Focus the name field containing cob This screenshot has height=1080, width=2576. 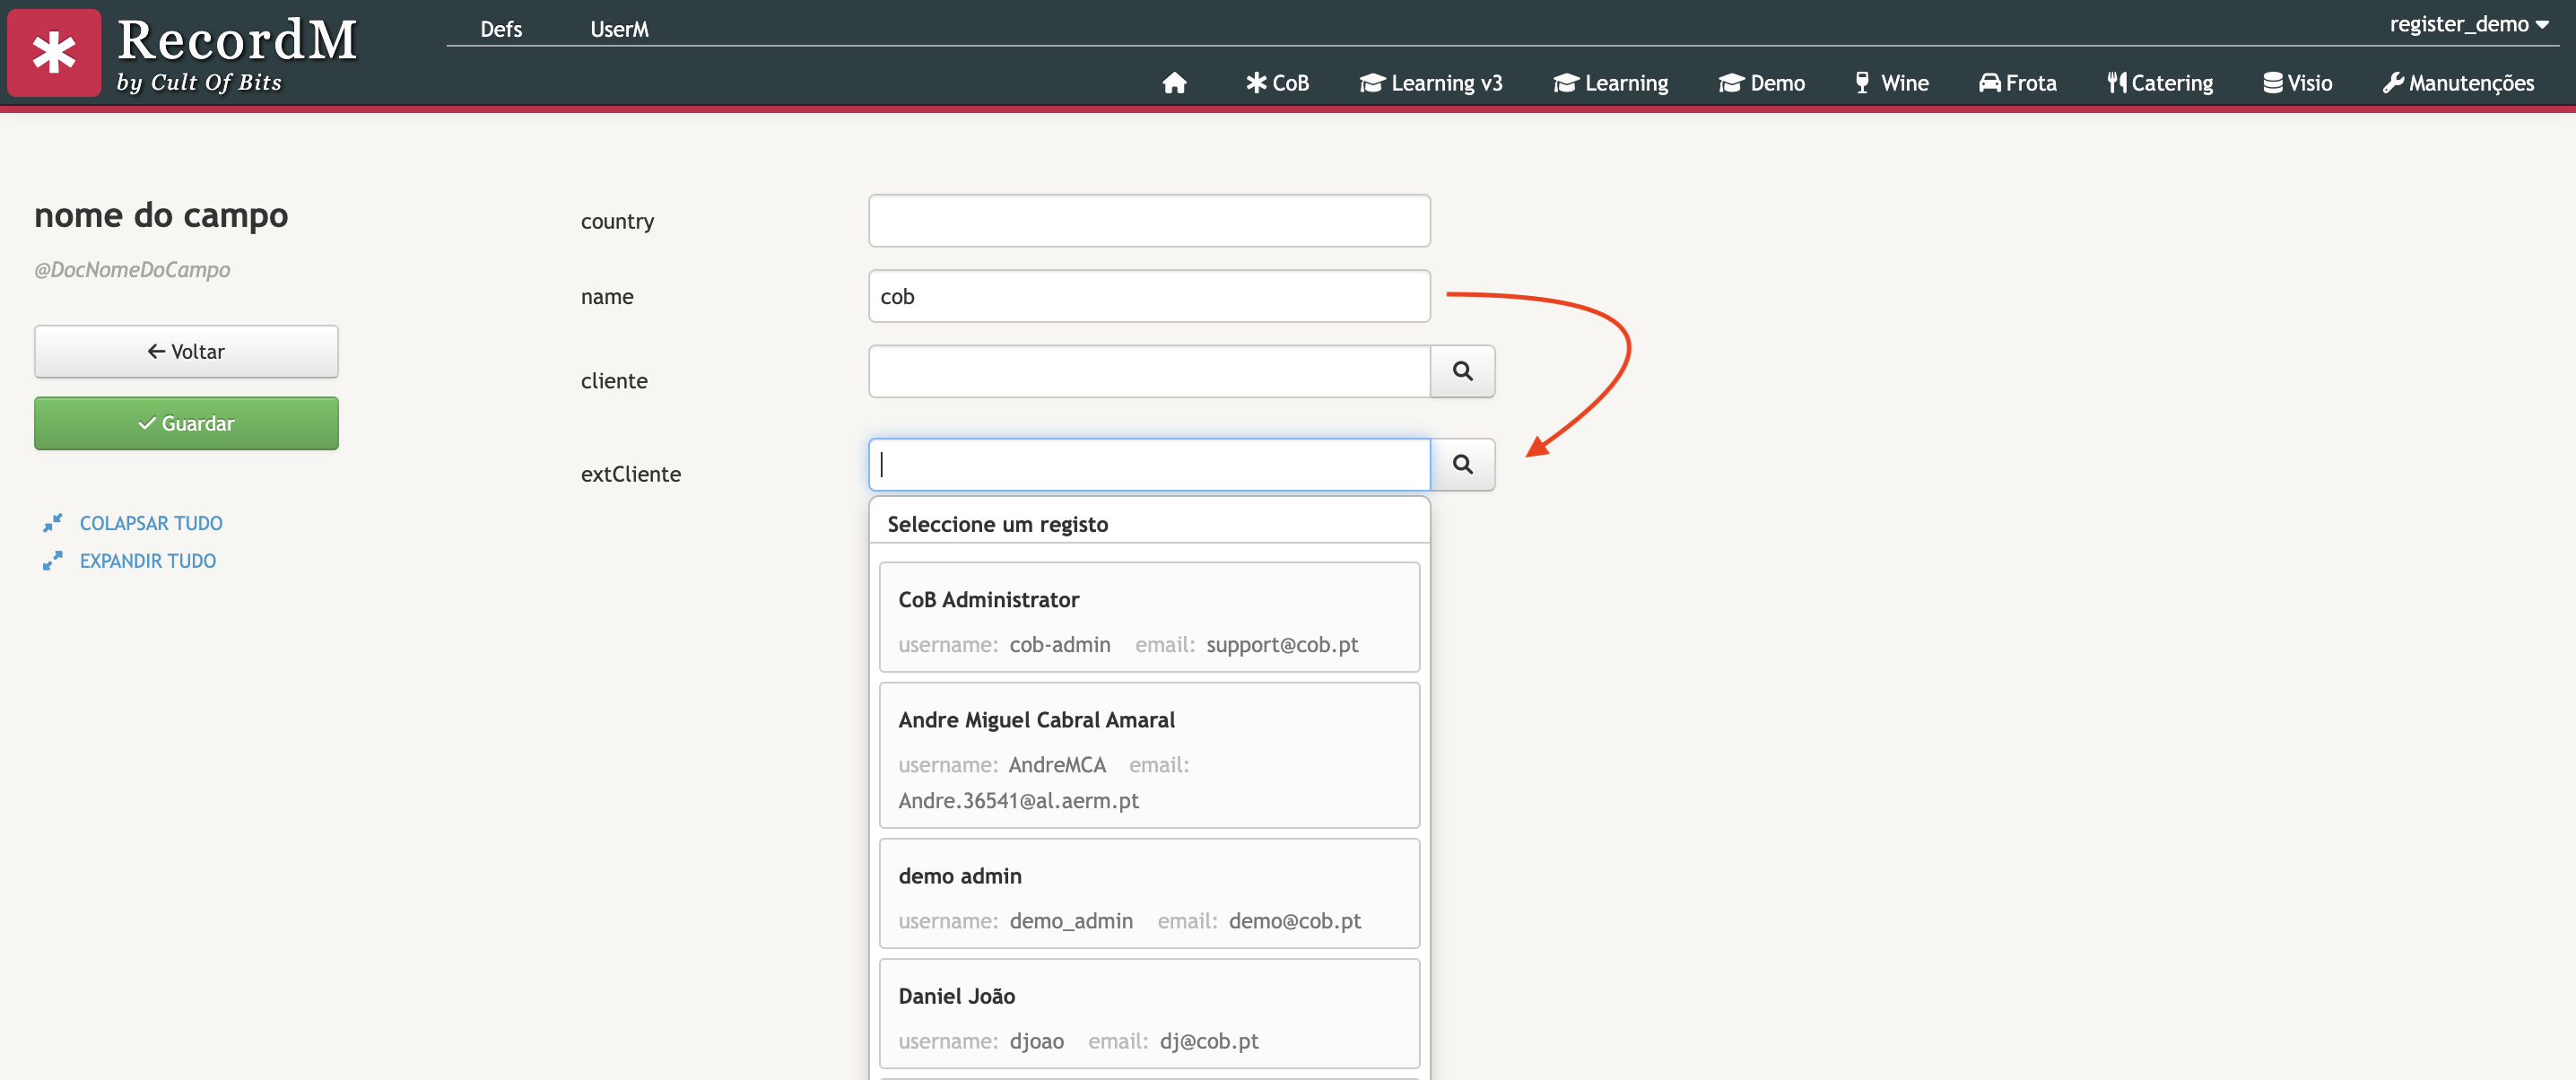[1149, 296]
